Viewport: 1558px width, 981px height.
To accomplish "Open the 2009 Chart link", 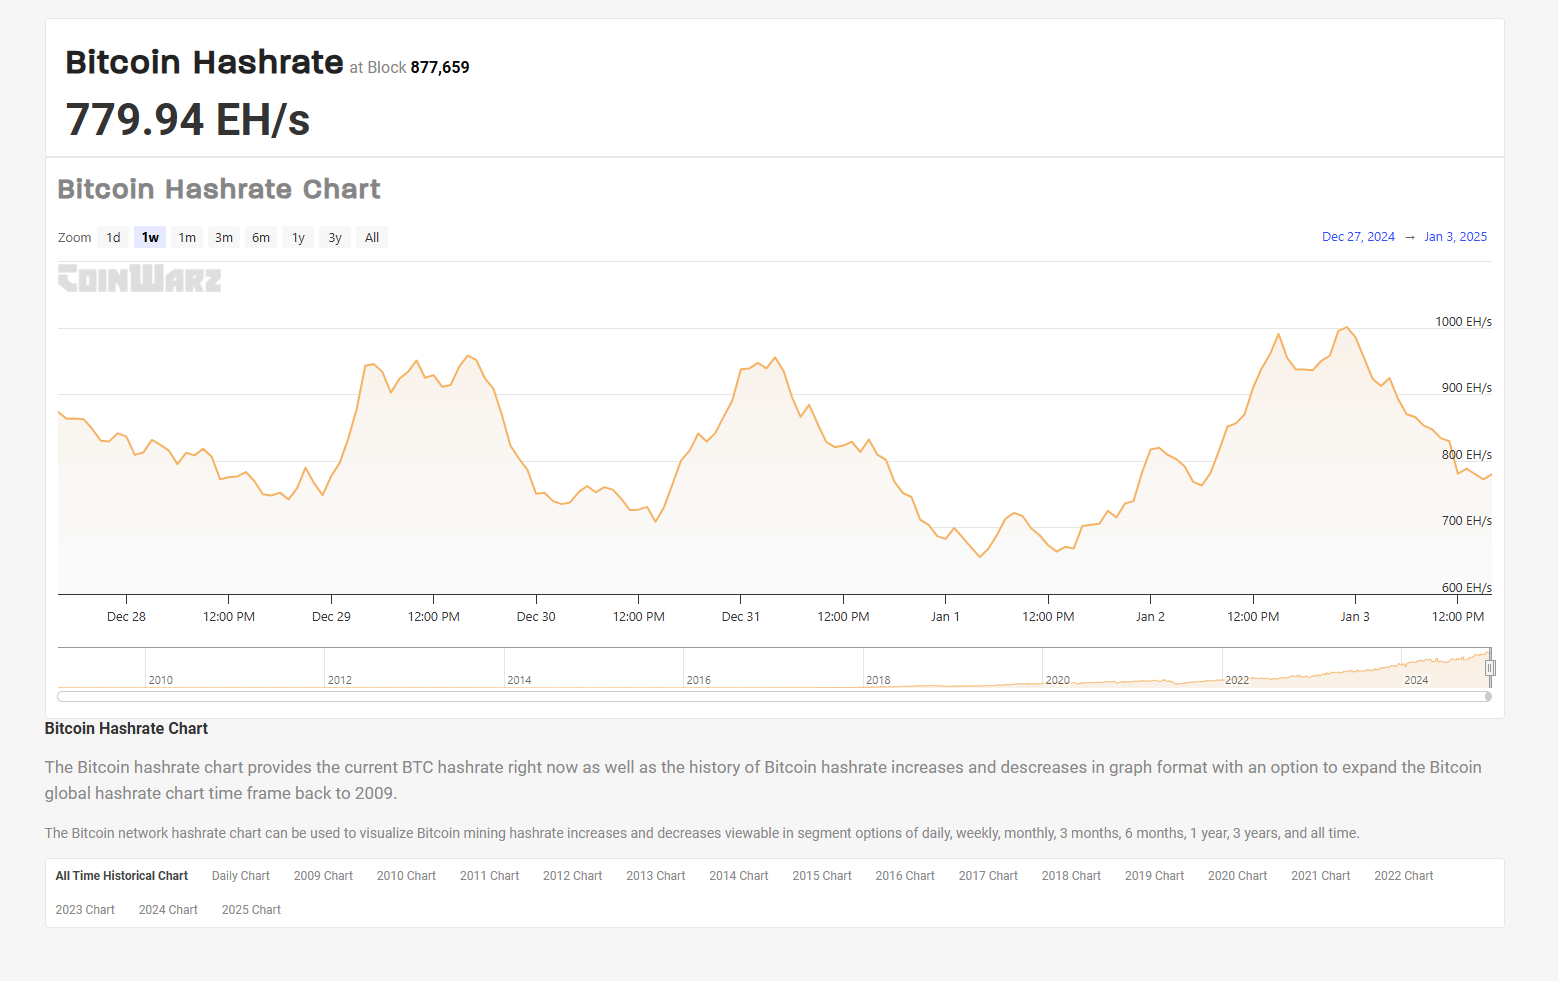I will click(323, 876).
